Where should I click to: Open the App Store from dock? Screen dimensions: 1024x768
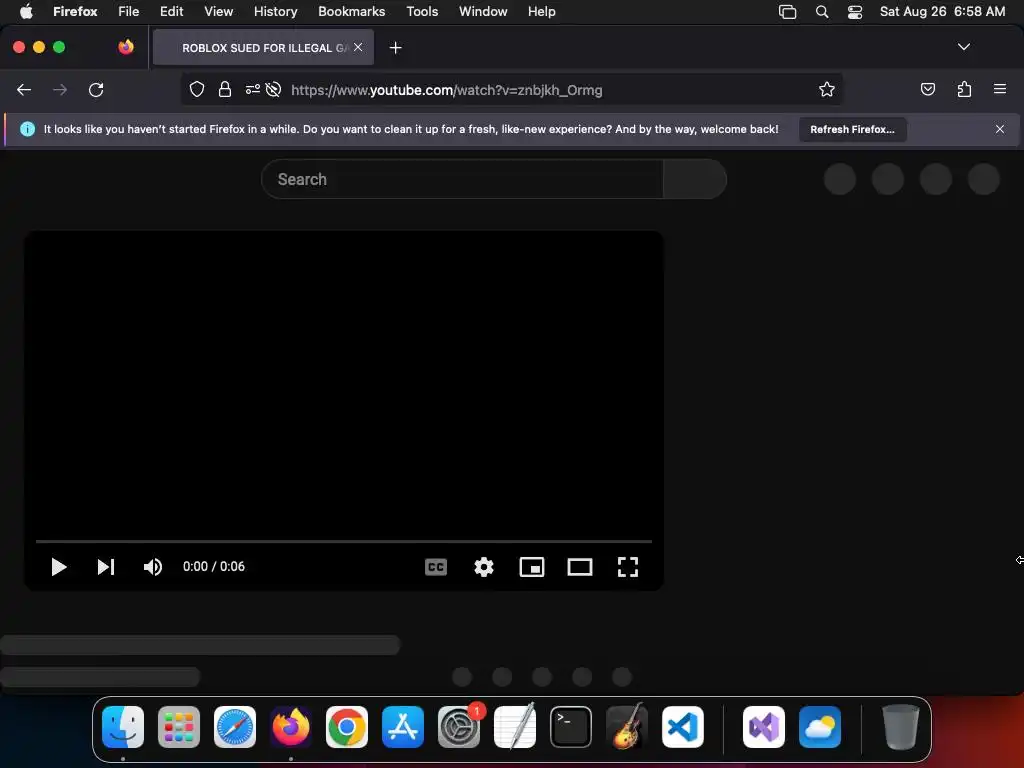(x=403, y=727)
